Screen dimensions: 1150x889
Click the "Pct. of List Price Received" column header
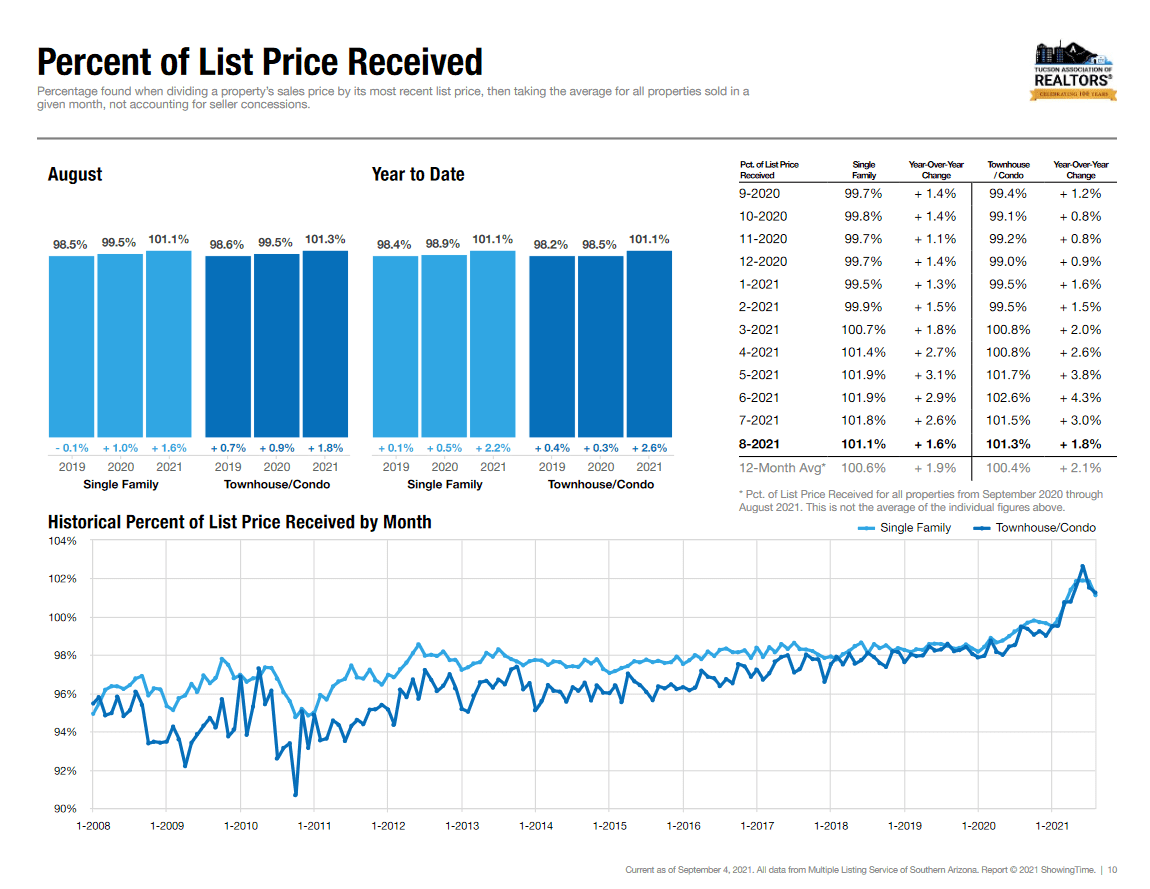coord(769,169)
